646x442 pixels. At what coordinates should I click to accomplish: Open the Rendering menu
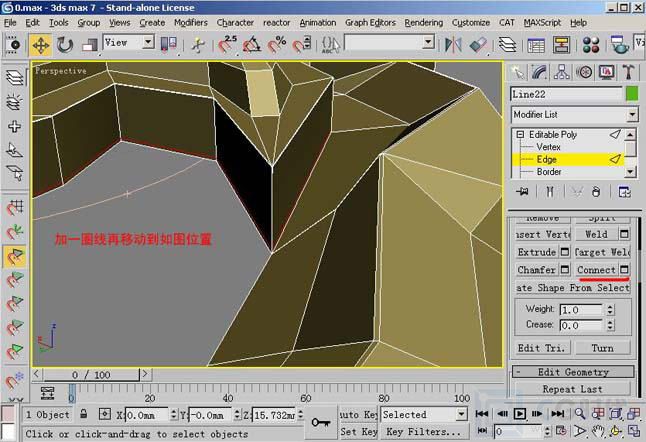click(x=424, y=23)
